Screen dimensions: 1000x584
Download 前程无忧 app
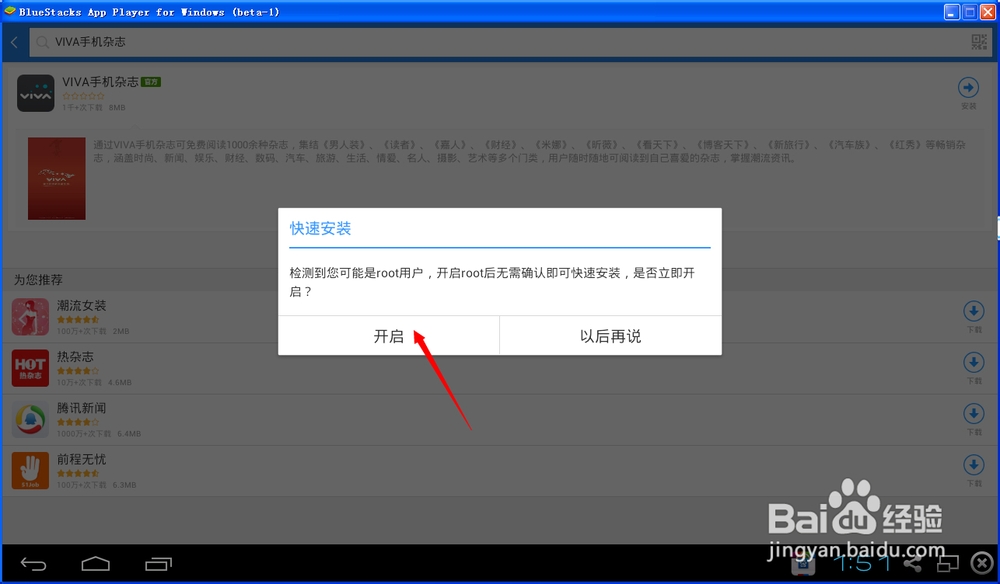(x=973, y=465)
